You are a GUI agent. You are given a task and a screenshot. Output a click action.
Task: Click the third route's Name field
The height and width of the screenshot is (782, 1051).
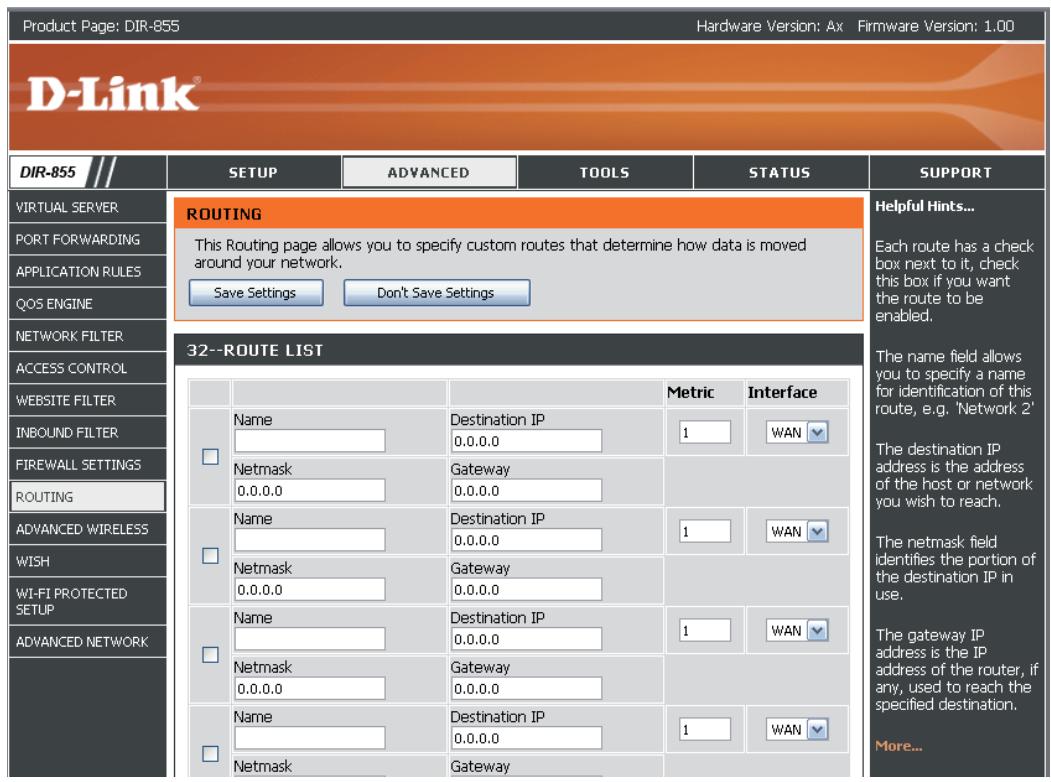click(310, 639)
